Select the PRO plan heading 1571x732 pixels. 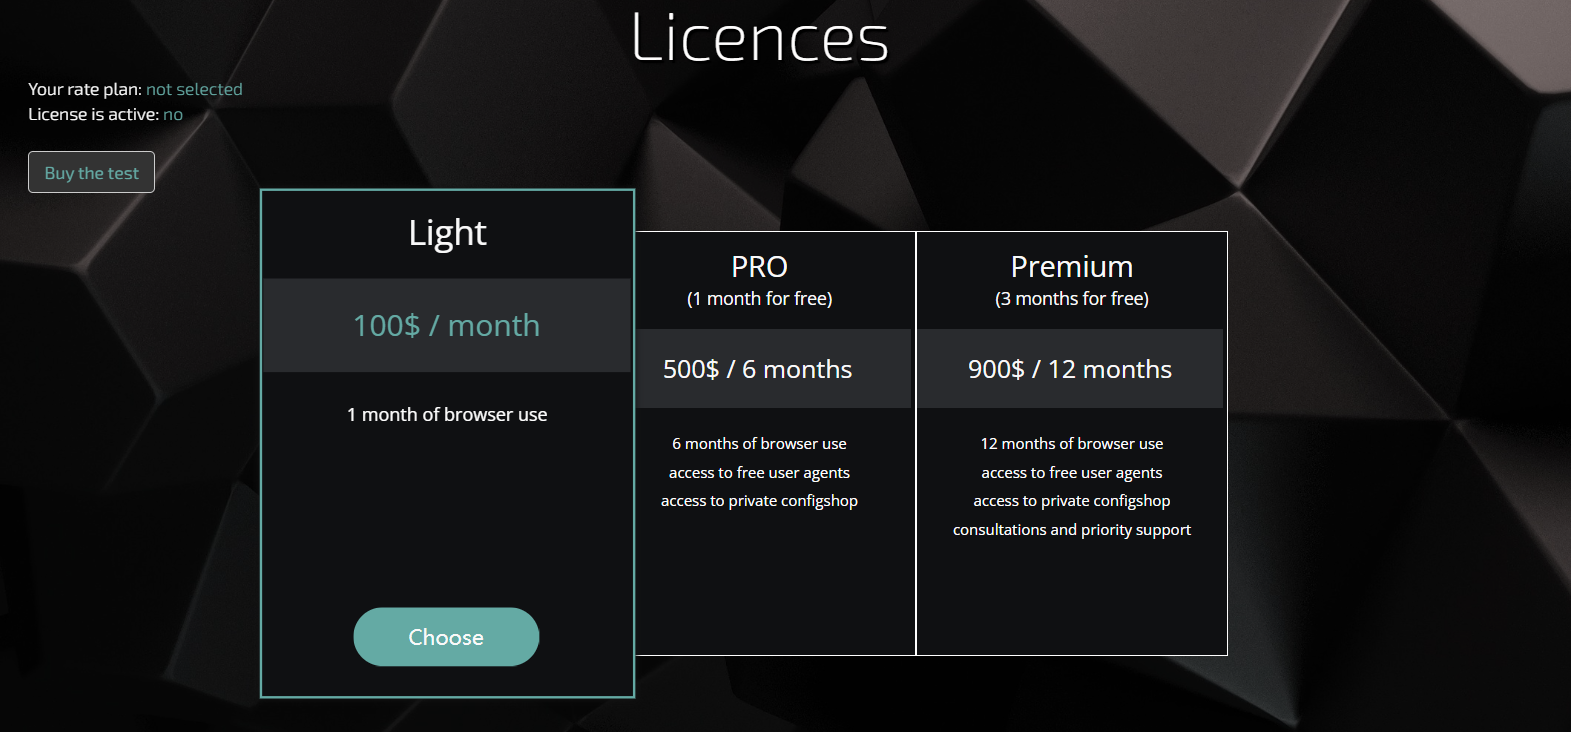click(x=759, y=267)
